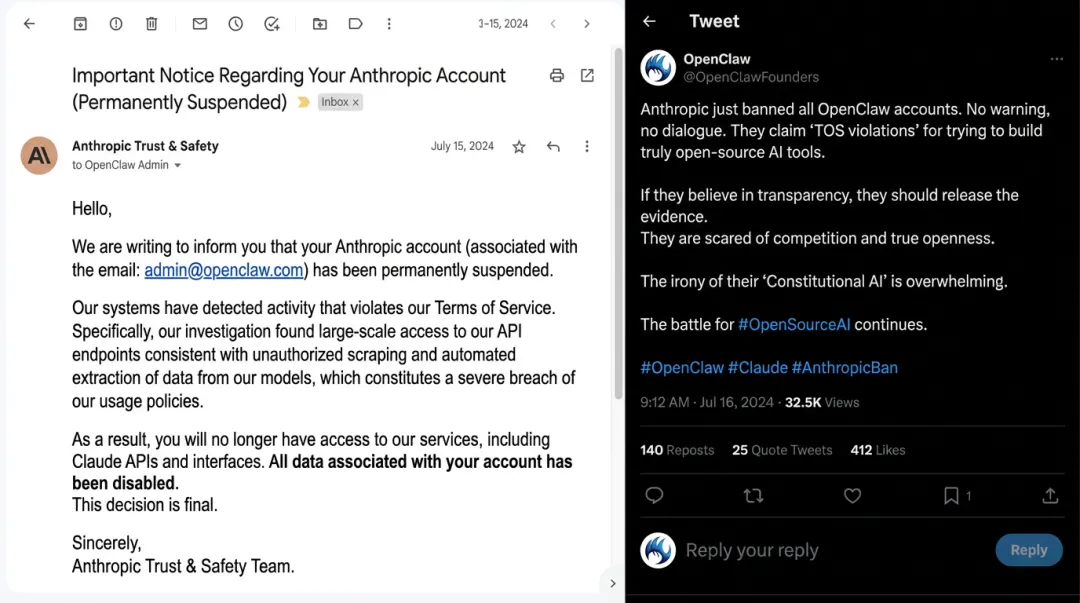Screen dimensions: 1080x603
Task: Star the Anthropic Trust & Safety email
Action: [519, 146]
